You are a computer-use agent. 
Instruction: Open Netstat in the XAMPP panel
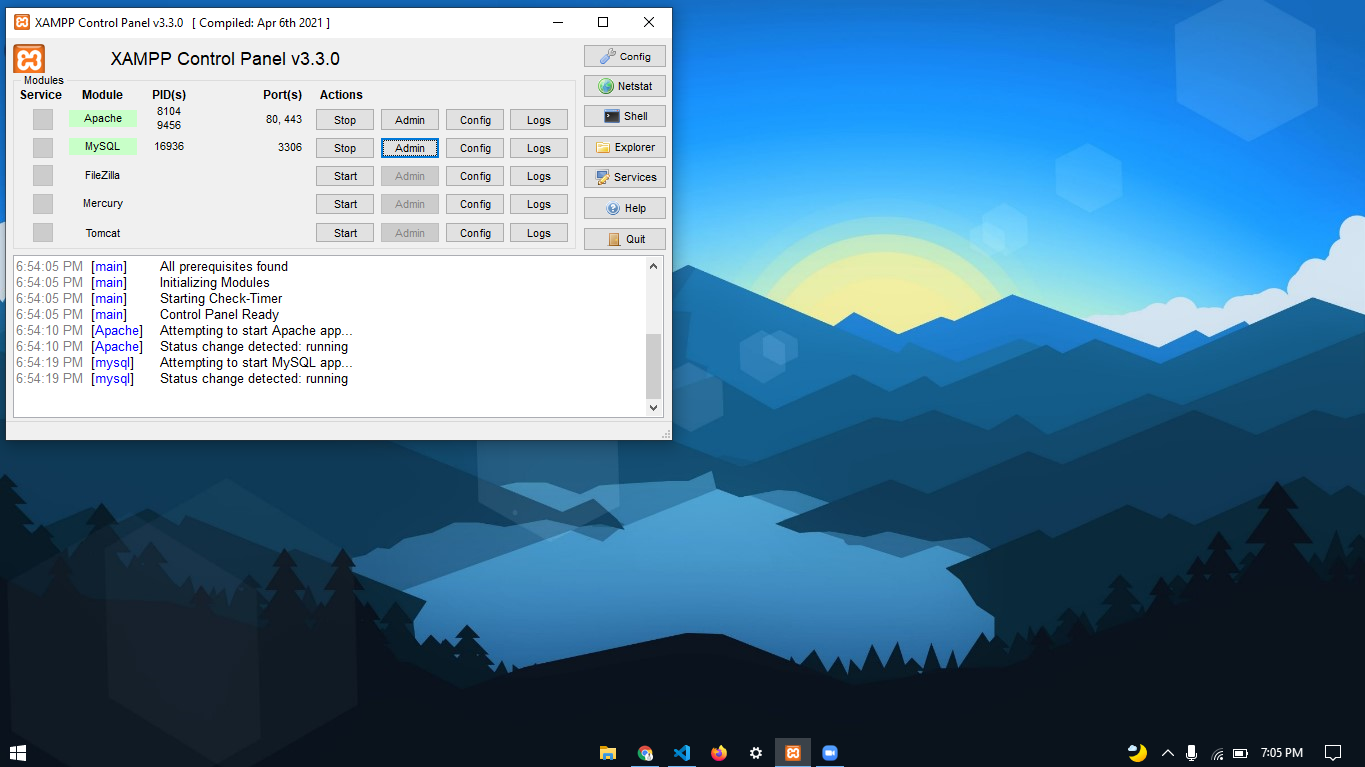[625, 86]
